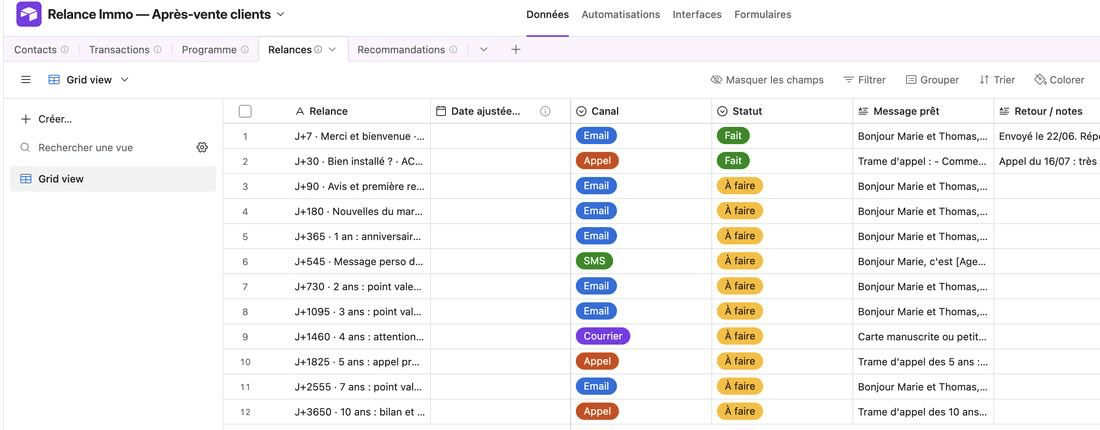Open the Formulaires tab
The height and width of the screenshot is (430, 1100).
coord(763,14)
